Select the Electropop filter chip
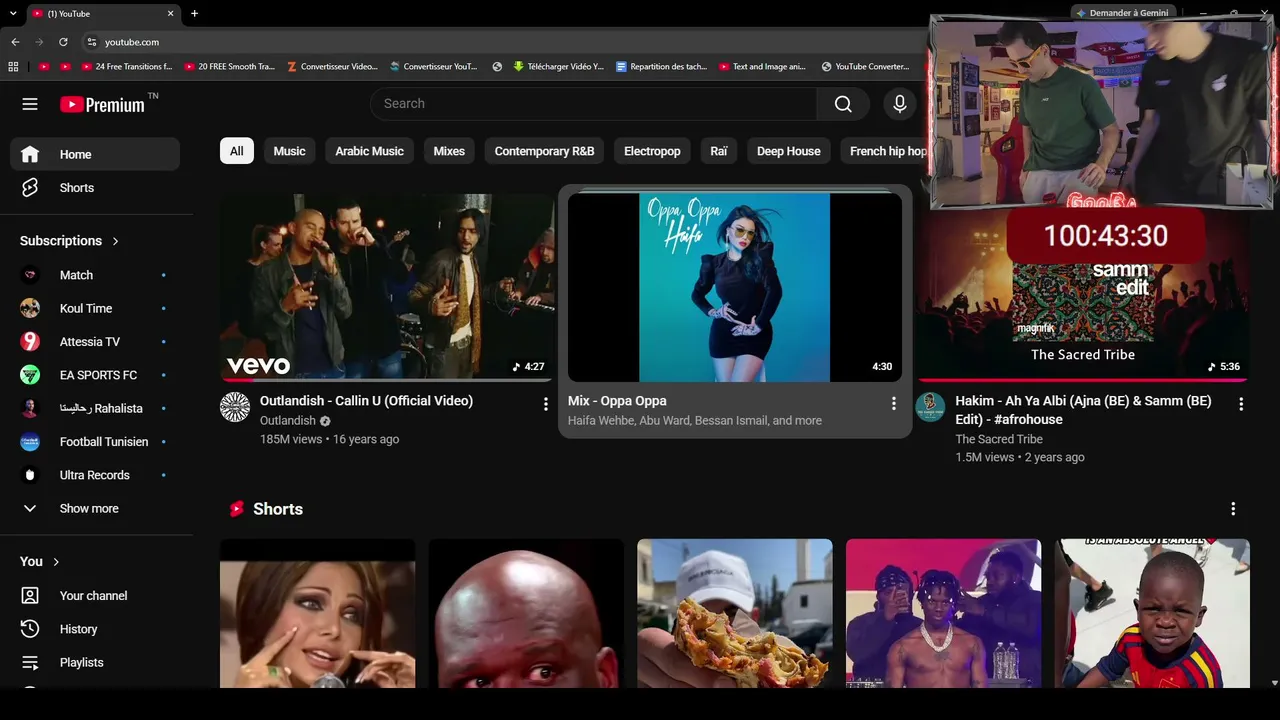 point(652,151)
